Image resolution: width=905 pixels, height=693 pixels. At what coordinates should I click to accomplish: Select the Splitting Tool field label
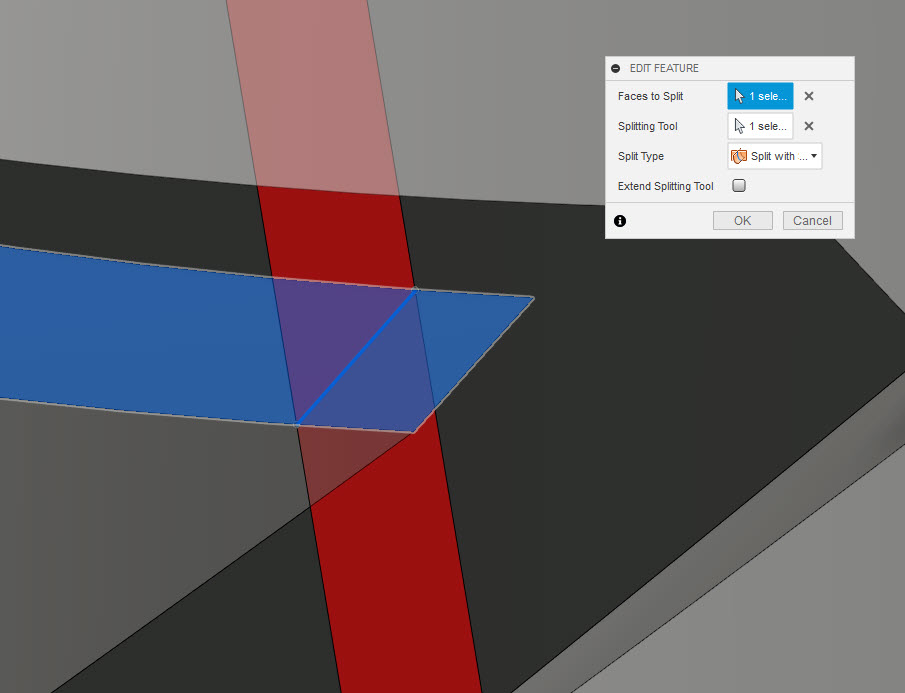(649, 126)
